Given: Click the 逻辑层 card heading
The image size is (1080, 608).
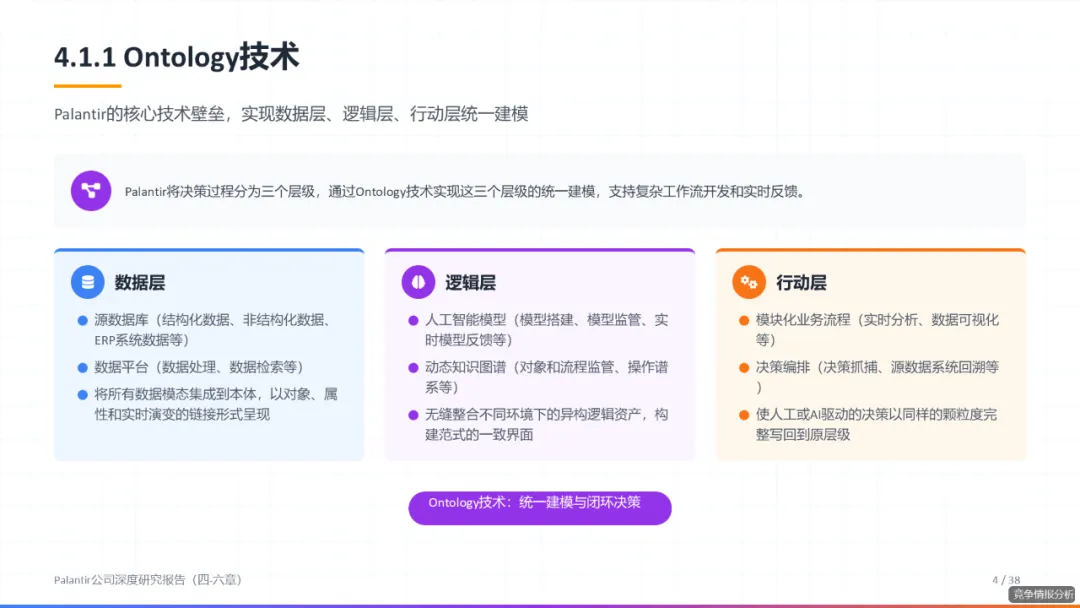Looking at the screenshot, I should coord(470,282).
